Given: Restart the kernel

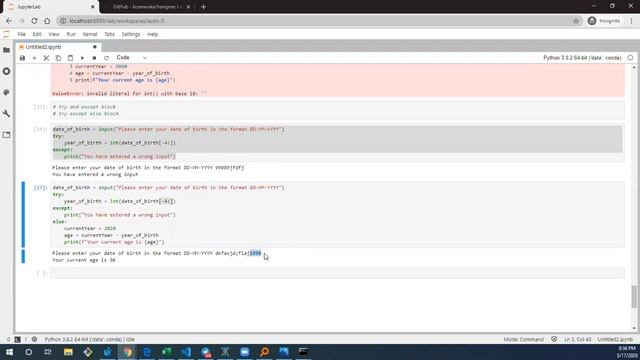Looking at the screenshot, I should tap(106, 58).
